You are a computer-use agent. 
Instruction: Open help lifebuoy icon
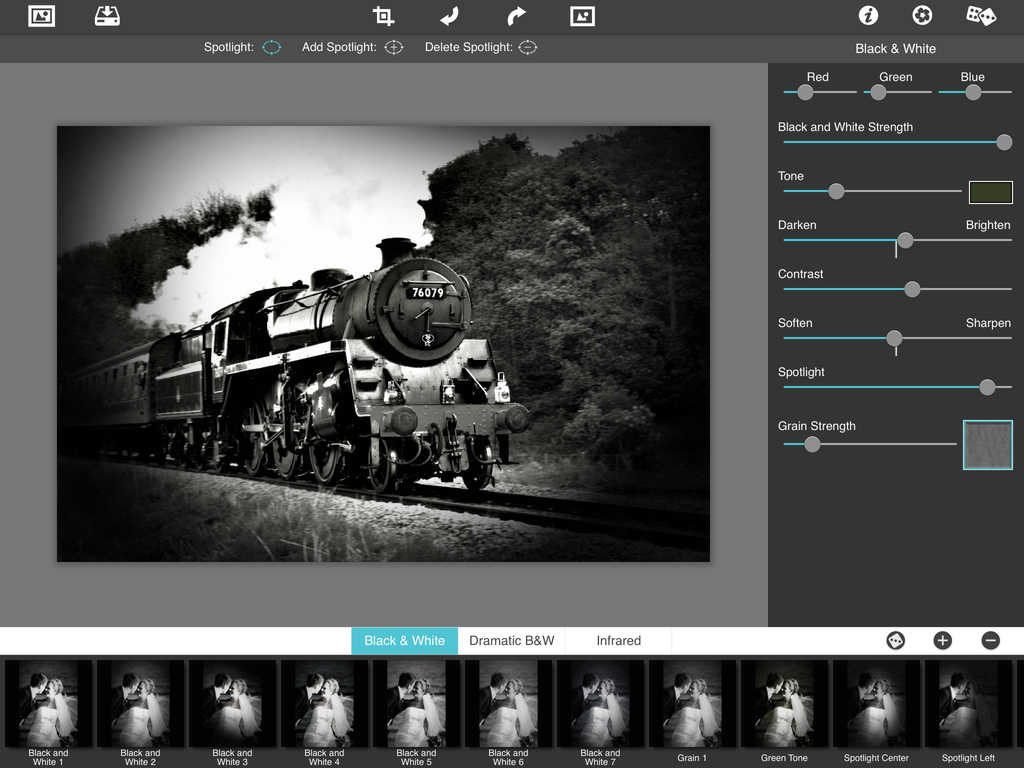coord(922,16)
